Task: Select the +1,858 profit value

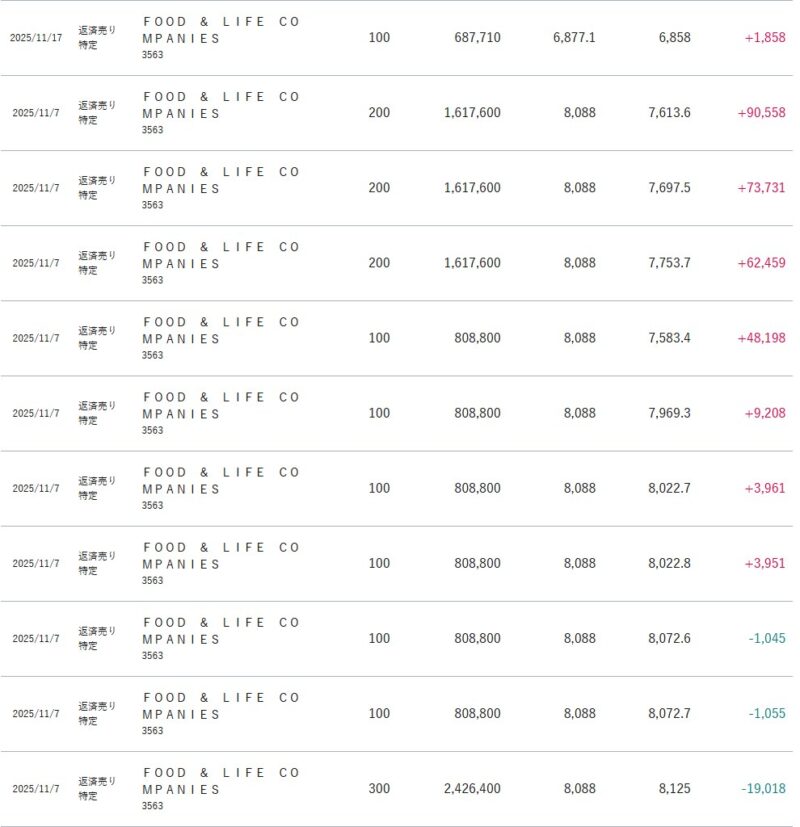Action: (x=765, y=38)
